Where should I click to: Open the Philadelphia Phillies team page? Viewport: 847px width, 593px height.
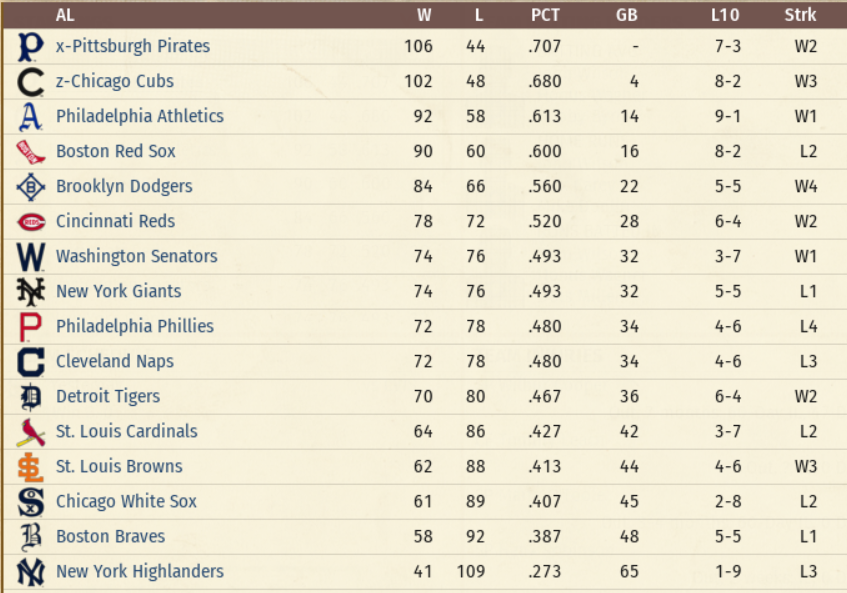(135, 326)
